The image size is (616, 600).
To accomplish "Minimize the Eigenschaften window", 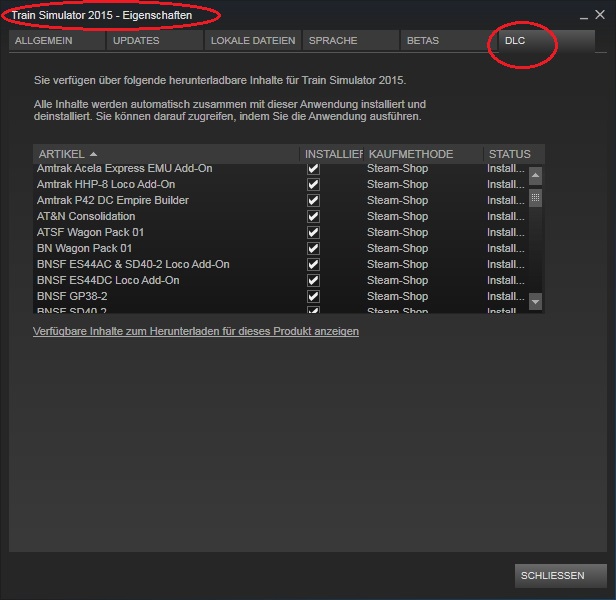I will 584,16.
